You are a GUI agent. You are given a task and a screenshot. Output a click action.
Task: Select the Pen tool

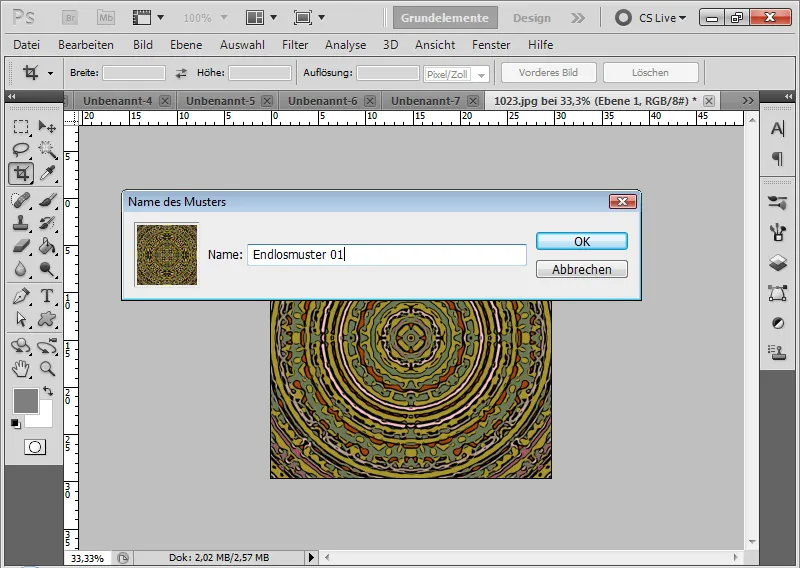pos(21,295)
